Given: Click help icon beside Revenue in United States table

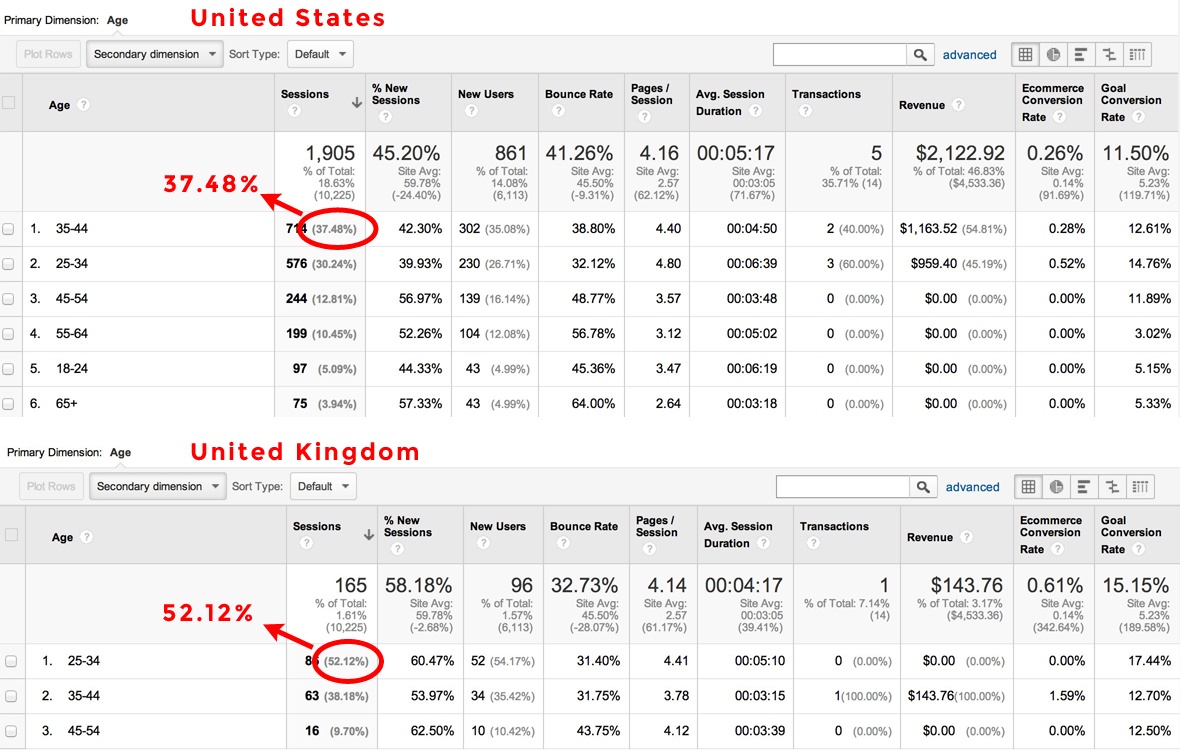Looking at the screenshot, I should 958,105.
